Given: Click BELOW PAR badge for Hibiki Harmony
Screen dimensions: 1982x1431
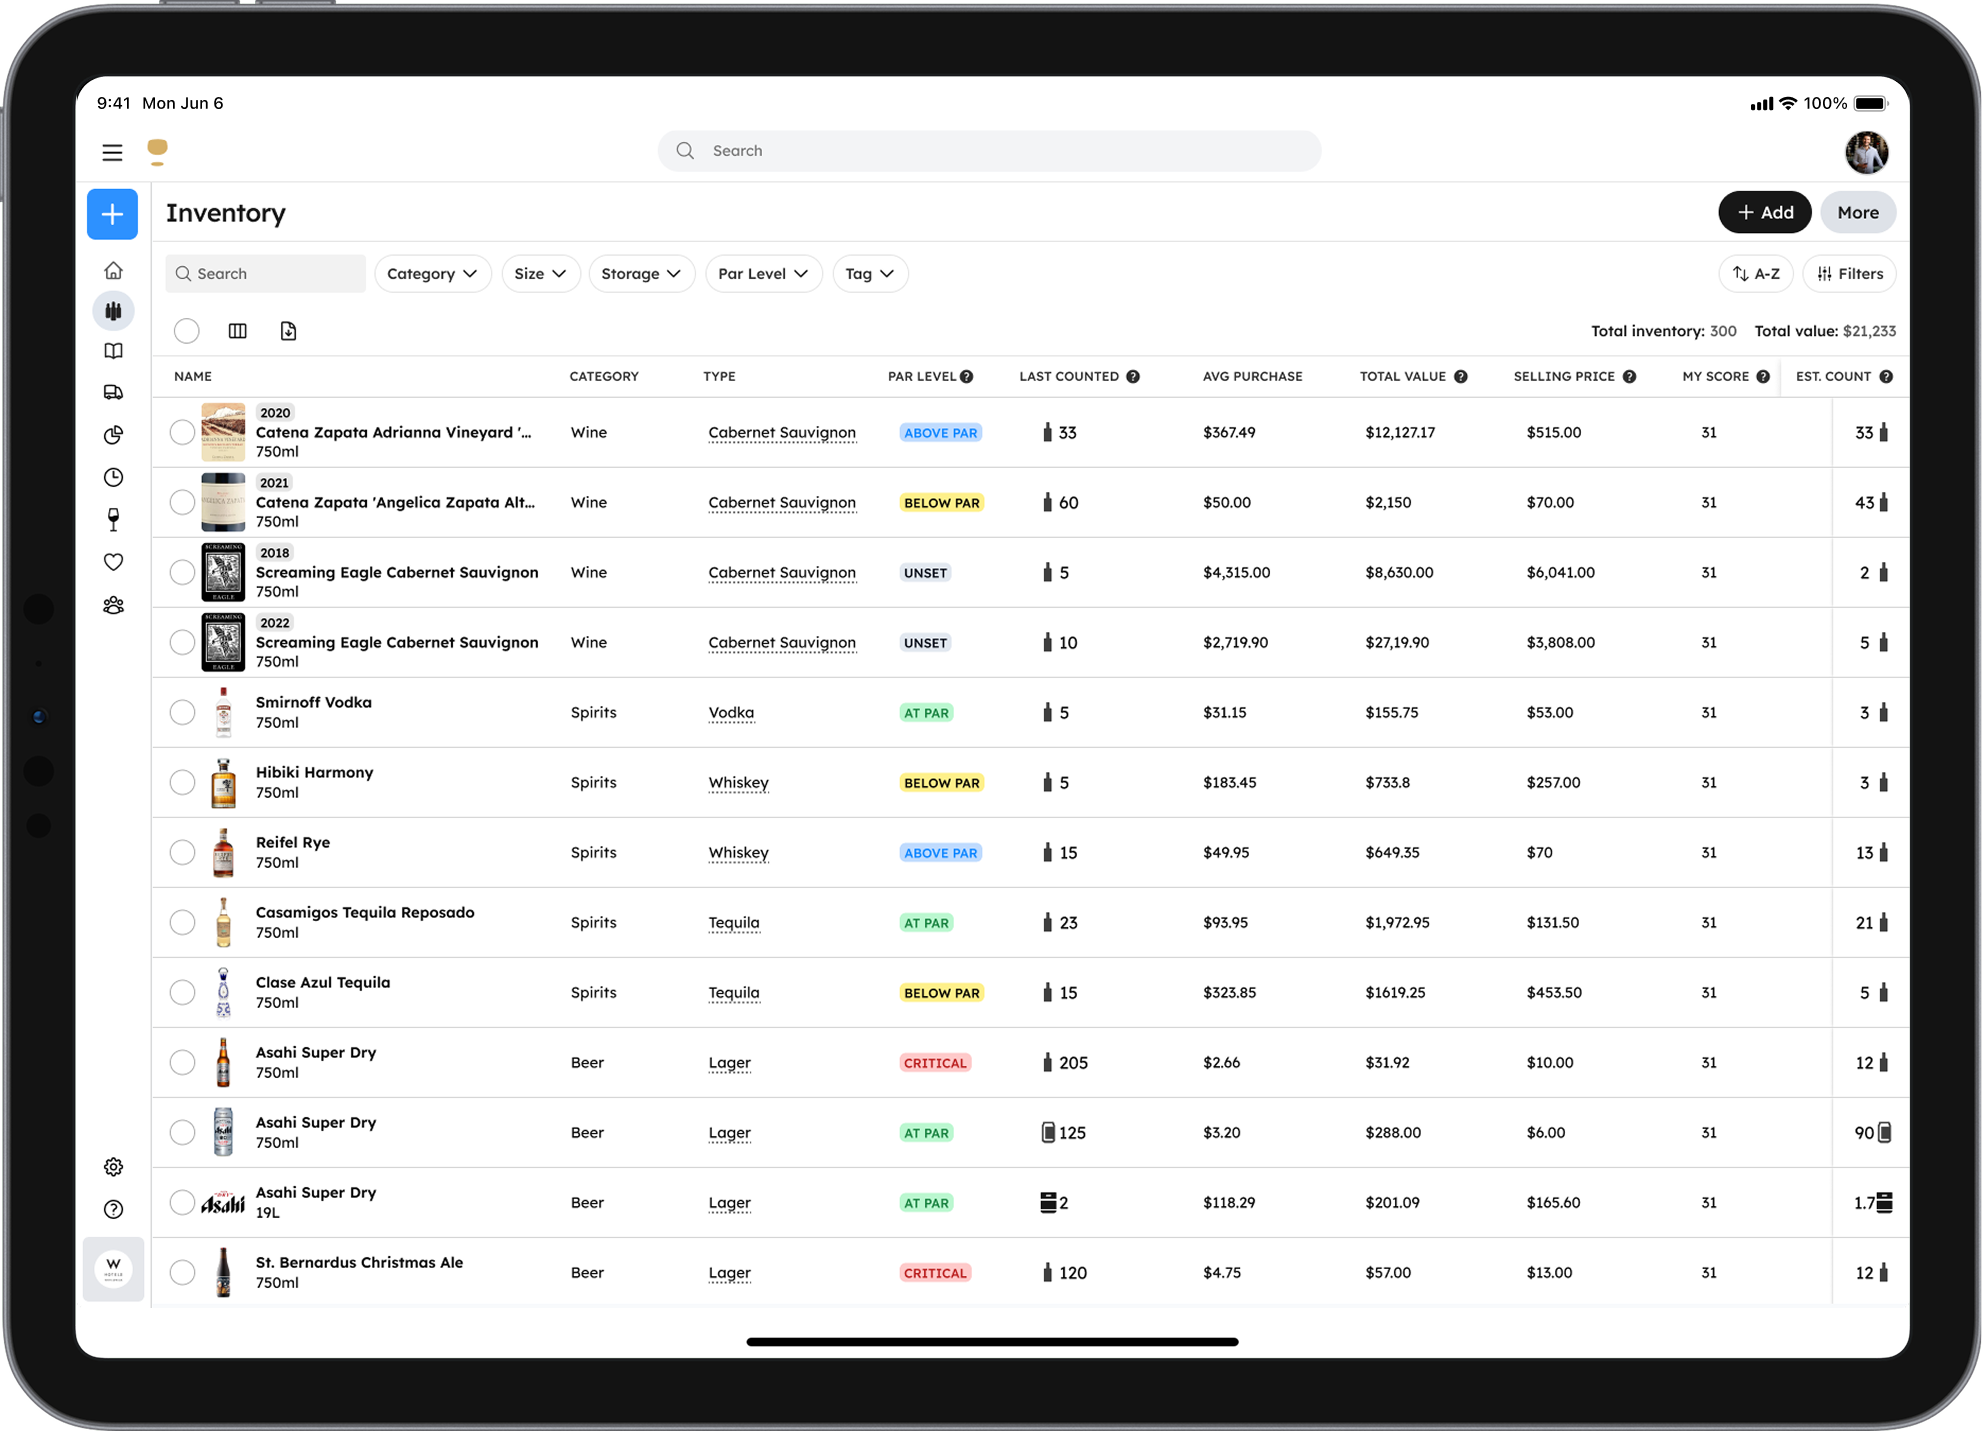Looking at the screenshot, I should pos(941,783).
